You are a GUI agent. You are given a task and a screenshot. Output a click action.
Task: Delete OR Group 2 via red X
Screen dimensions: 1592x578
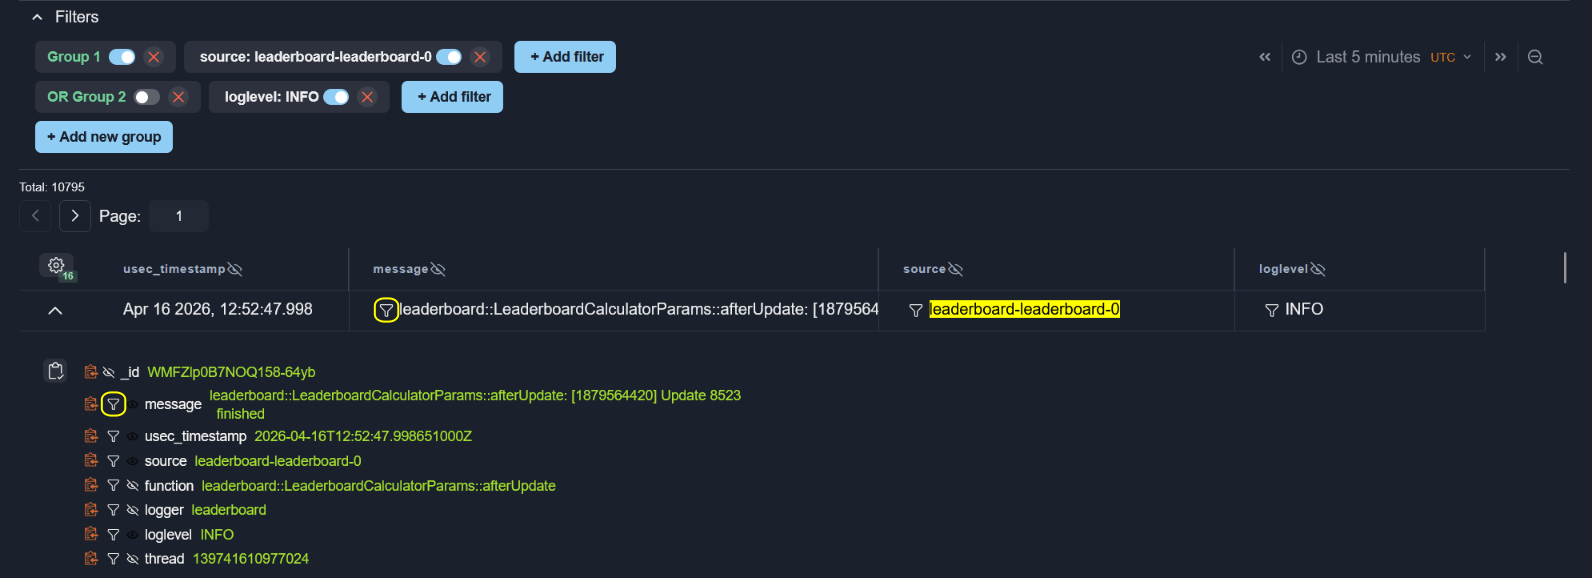[x=178, y=97]
